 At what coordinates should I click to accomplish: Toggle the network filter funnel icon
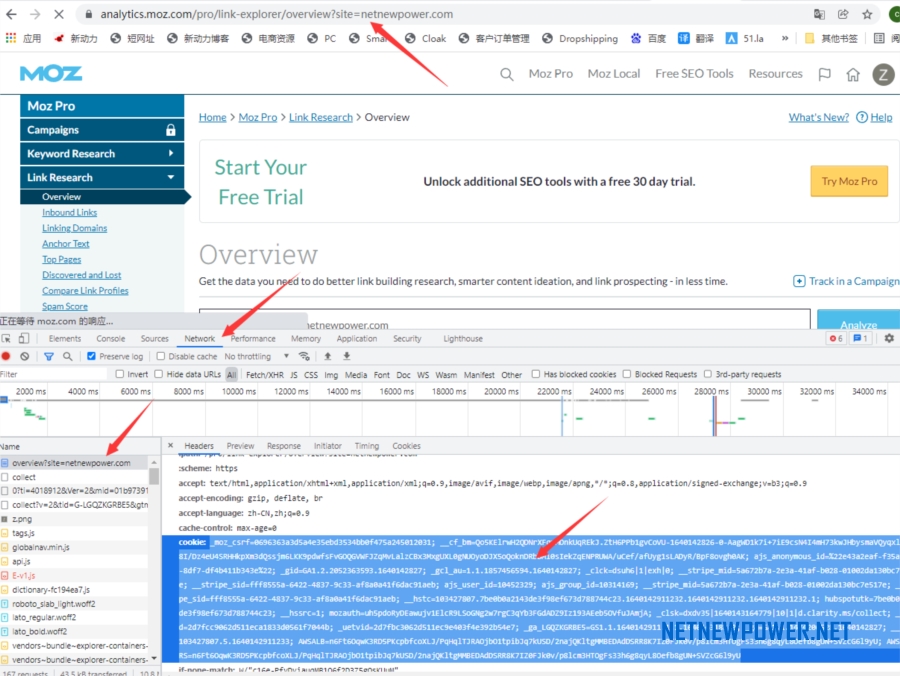49,356
